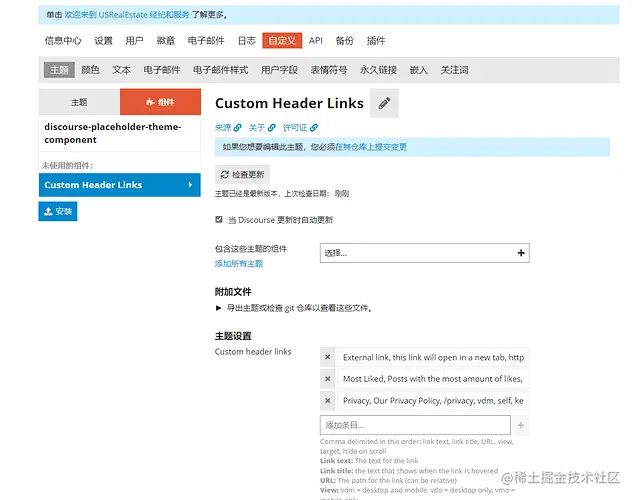The image size is (635, 500).
Task: Open top nav 电子邮件 menu
Action: point(206,40)
